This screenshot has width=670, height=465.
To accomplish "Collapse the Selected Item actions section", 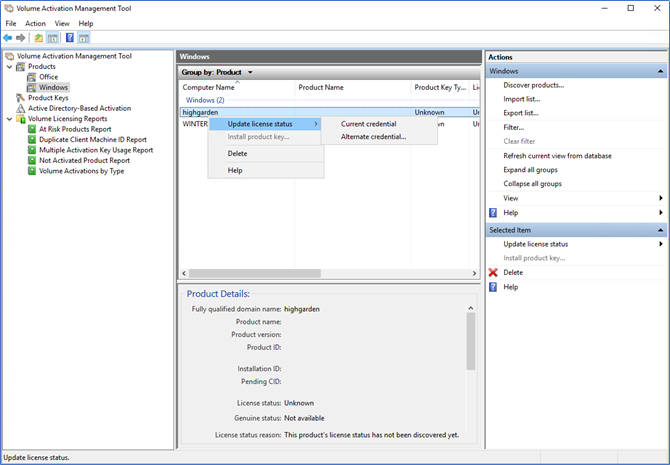I will (661, 230).
